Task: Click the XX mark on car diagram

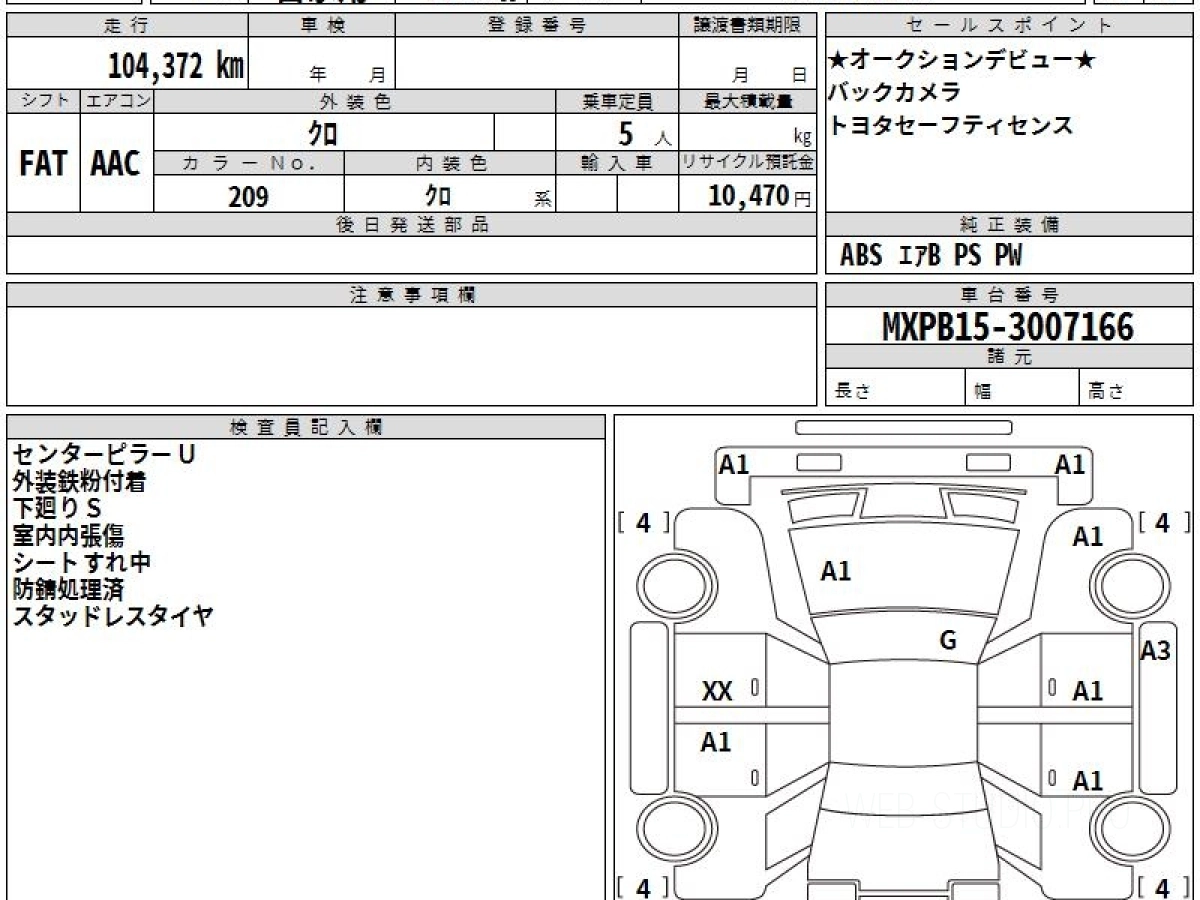Action: click(717, 691)
